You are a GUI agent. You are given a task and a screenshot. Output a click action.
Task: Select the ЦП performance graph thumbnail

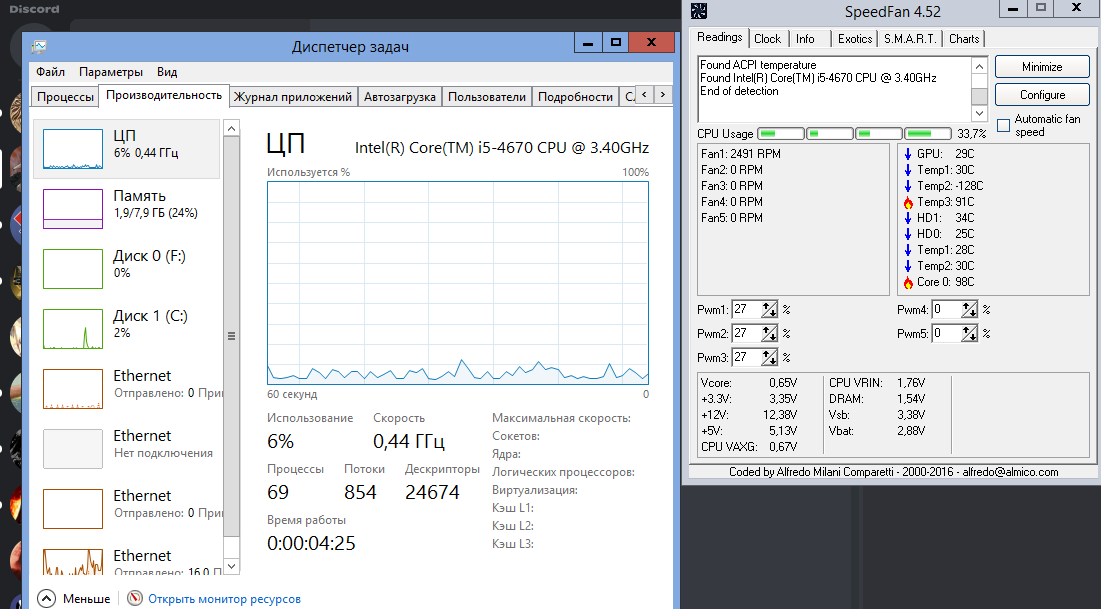coord(72,149)
